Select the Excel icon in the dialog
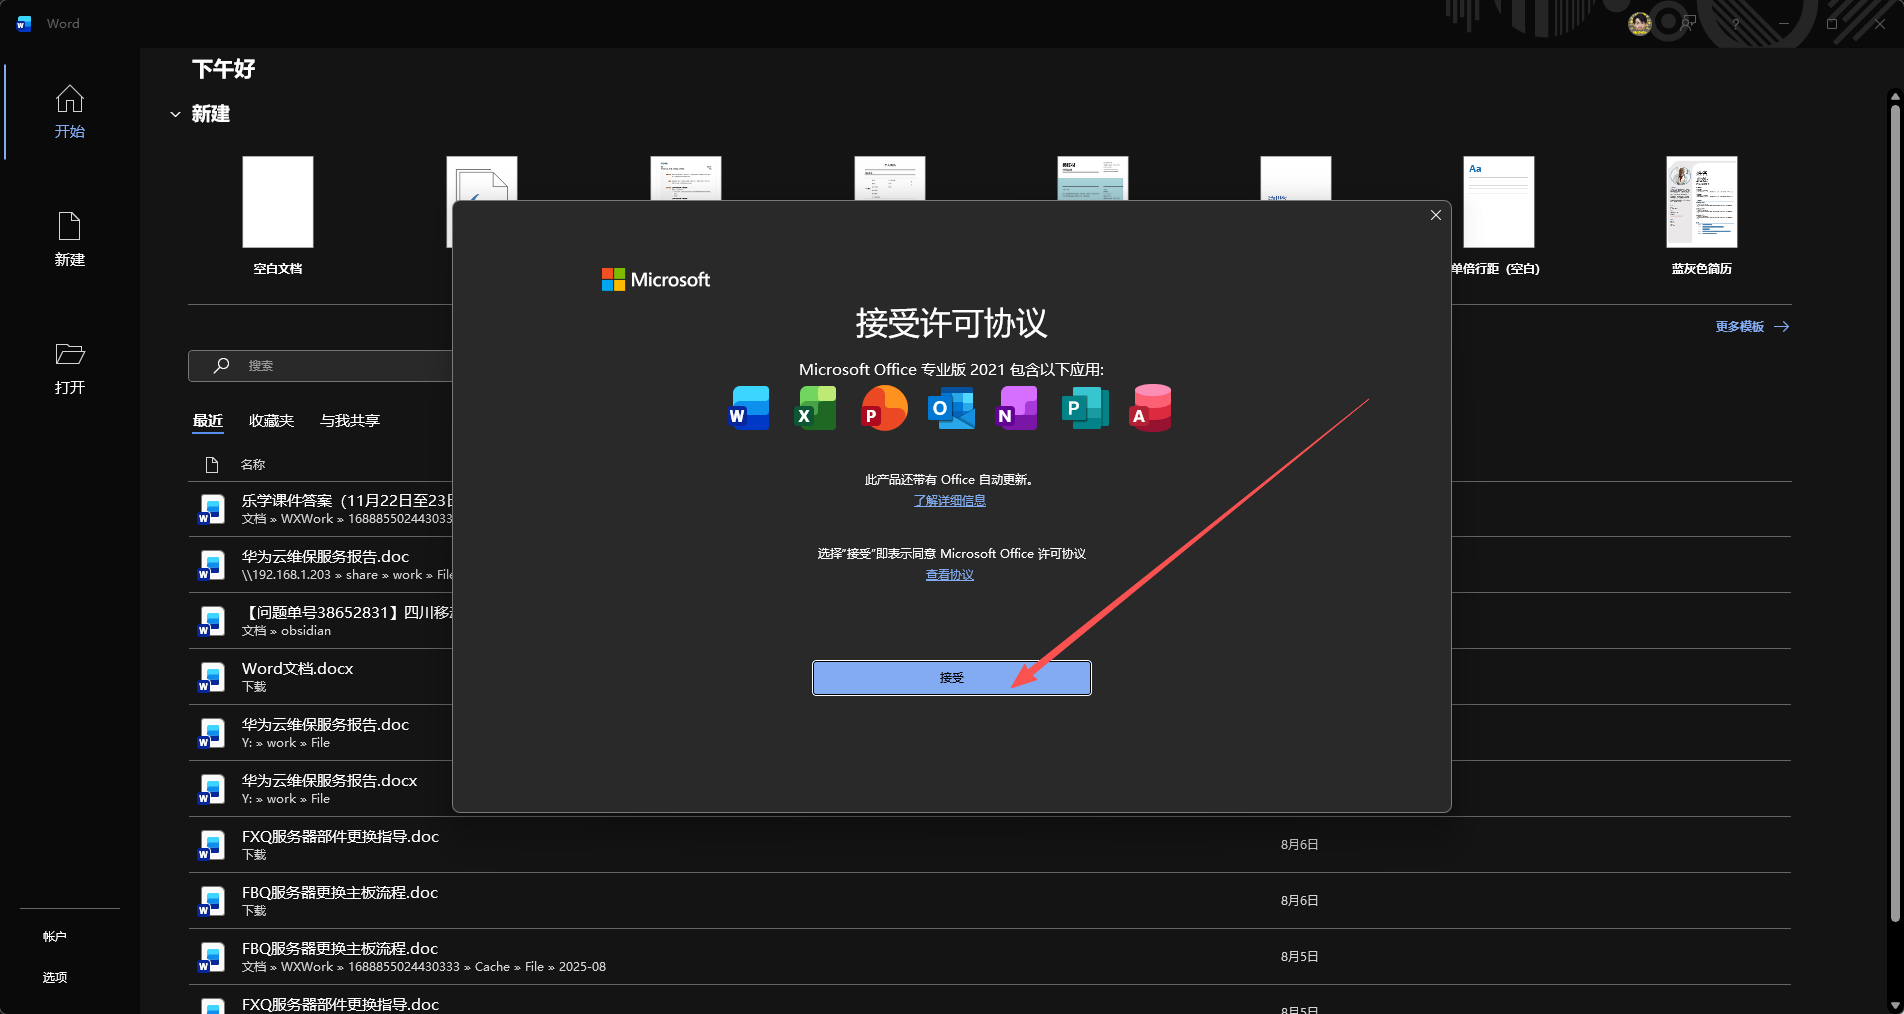1904x1014 pixels. pyautogui.click(x=815, y=408)
